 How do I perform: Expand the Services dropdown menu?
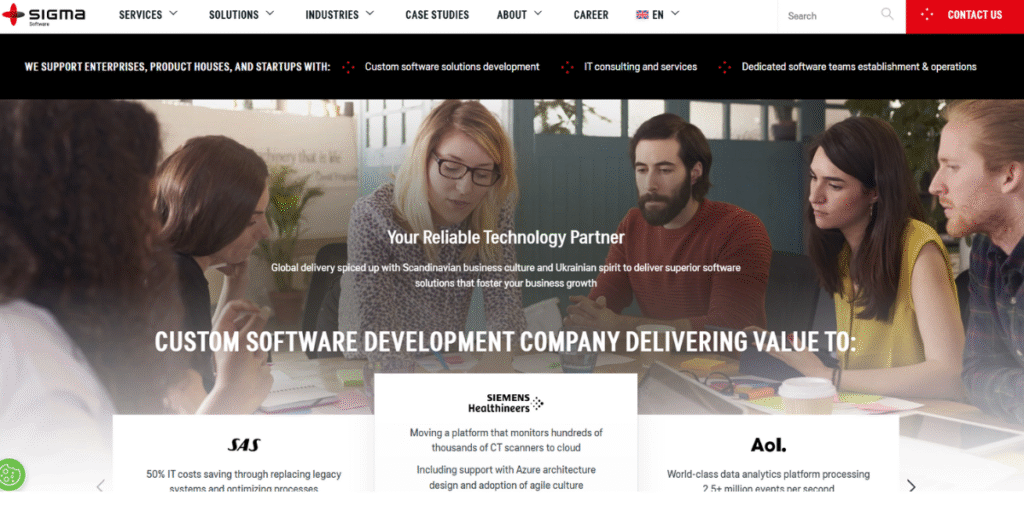tap(148, 14)
